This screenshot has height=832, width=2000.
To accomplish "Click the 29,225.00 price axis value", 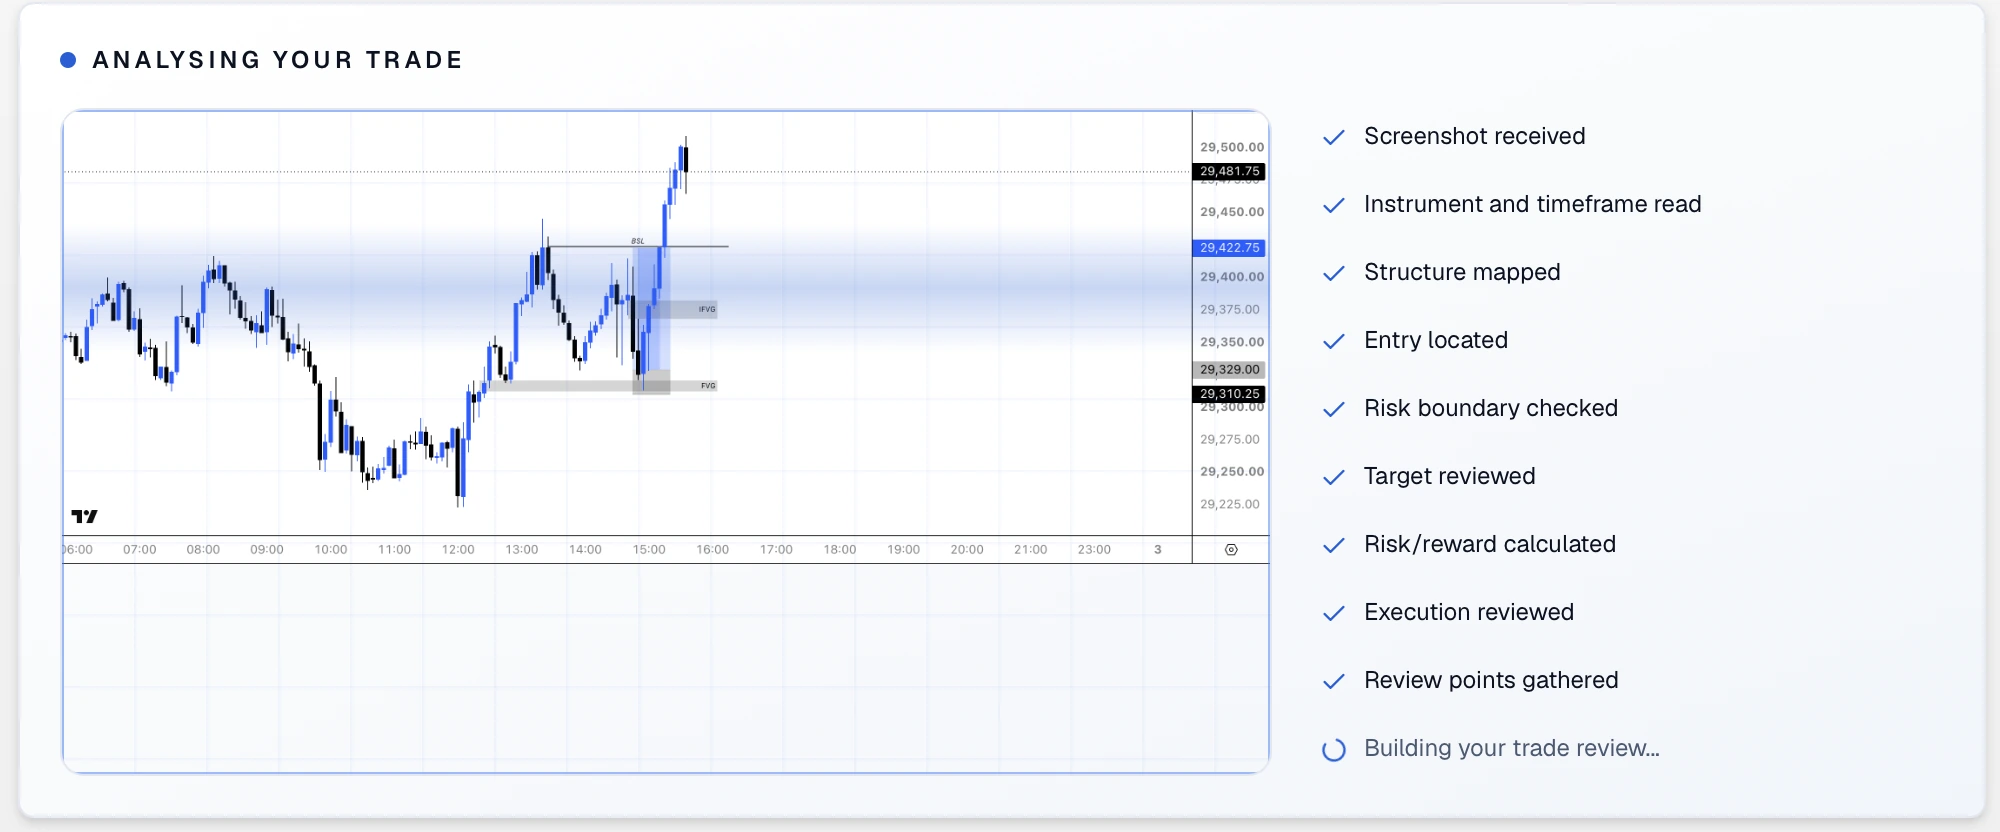I will 1230,505.
